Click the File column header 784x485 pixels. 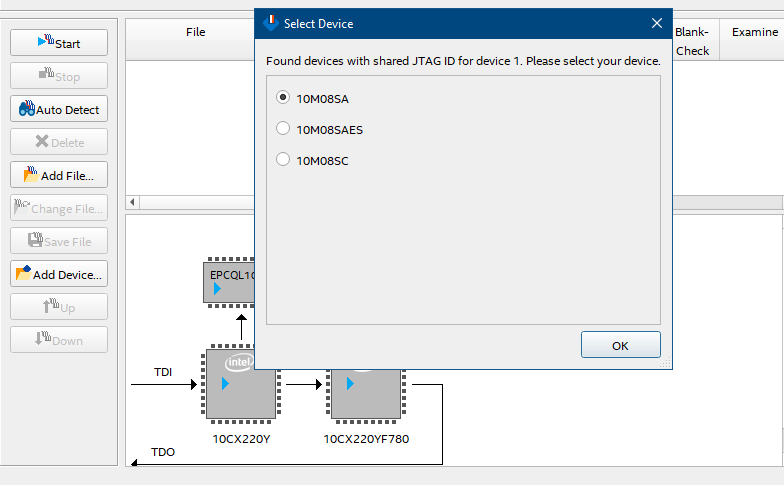tap(196, 32)
